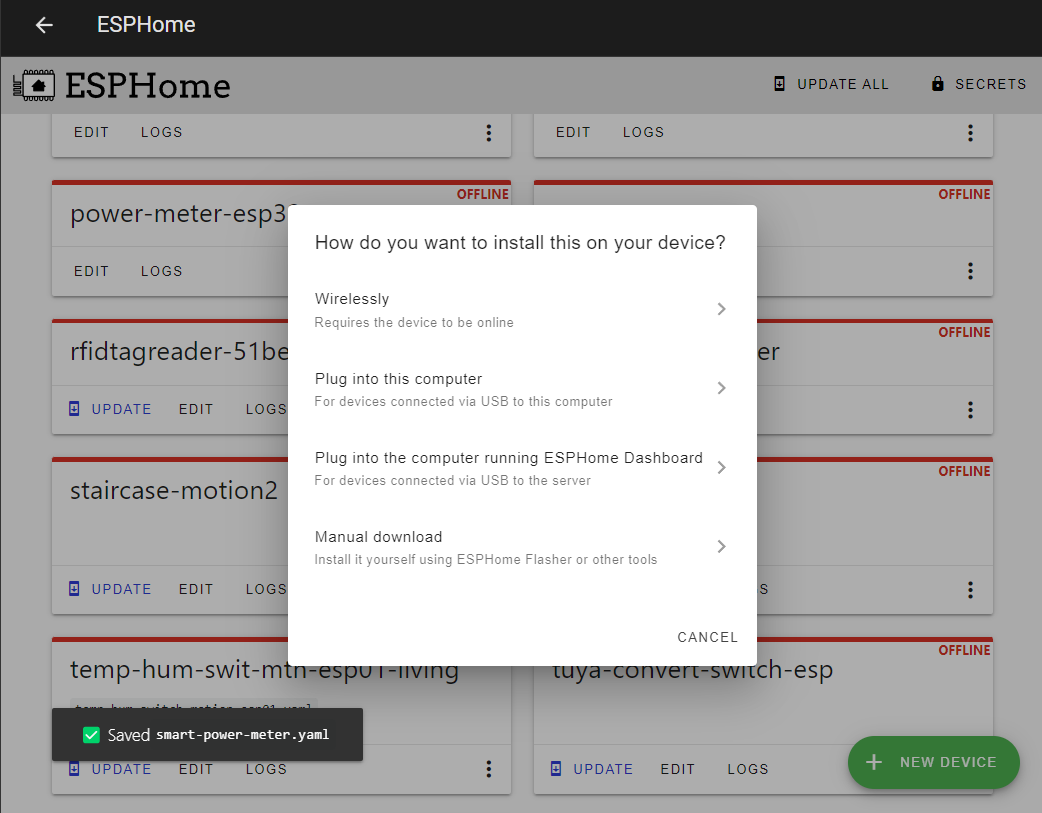Click the green checkmark in Saved toast
Image resolution: width=1042 pixels, height=813 pixels.
click(x=91, y=735)
